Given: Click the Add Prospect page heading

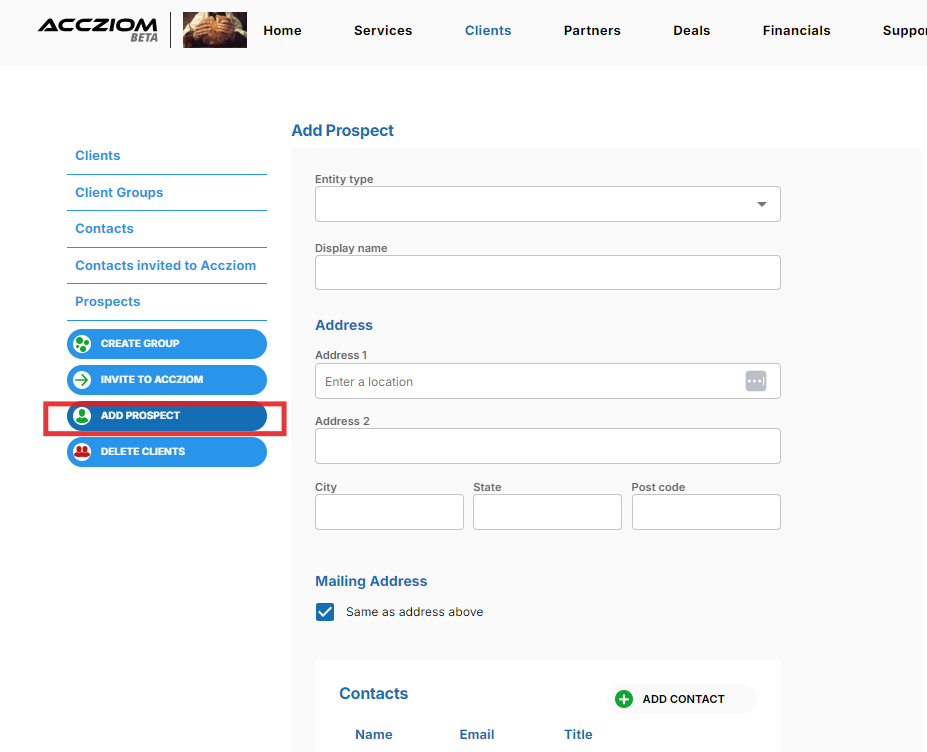Looking at the screenshot, I should click(342, 131).
